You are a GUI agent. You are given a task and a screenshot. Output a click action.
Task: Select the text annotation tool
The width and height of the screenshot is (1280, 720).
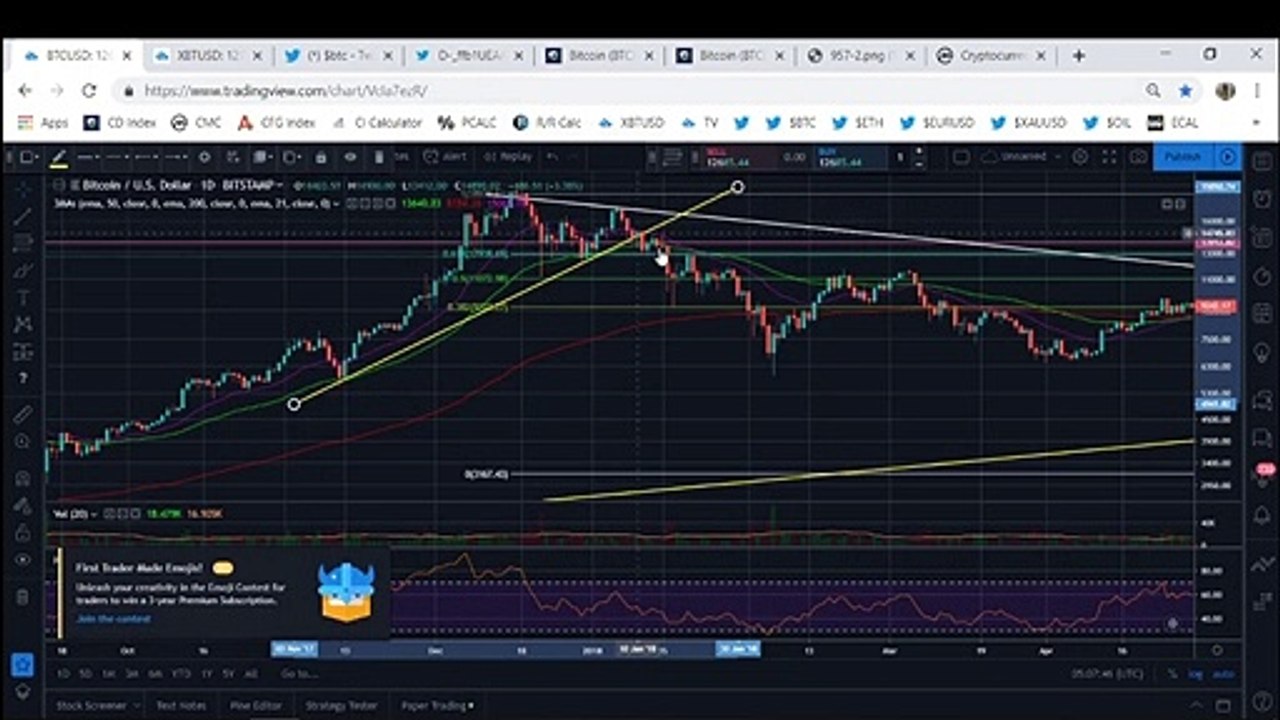point(22,298)
